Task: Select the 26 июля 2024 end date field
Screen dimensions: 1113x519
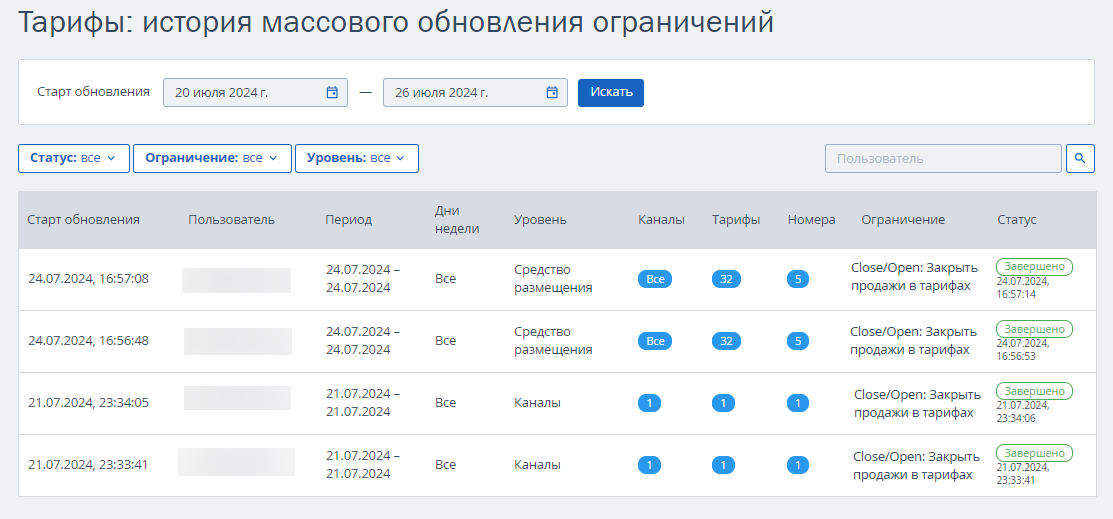Action: coord(465,93)
